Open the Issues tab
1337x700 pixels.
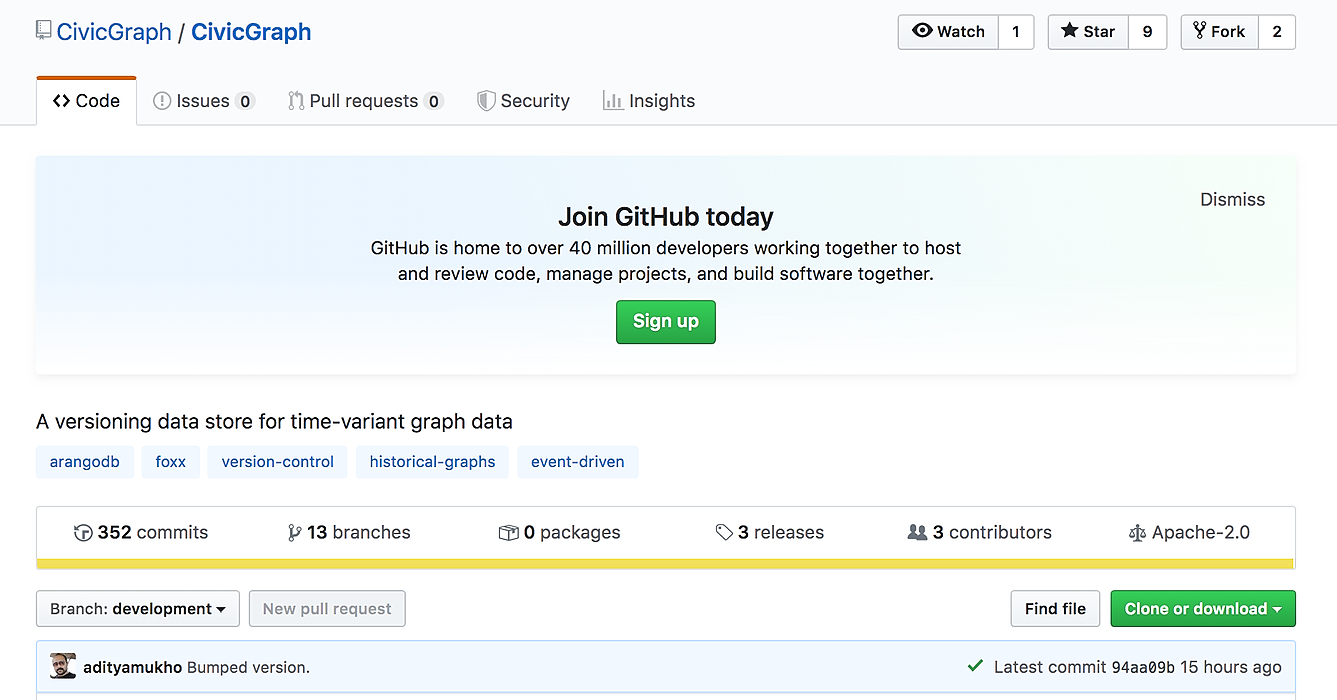(203, 101)
